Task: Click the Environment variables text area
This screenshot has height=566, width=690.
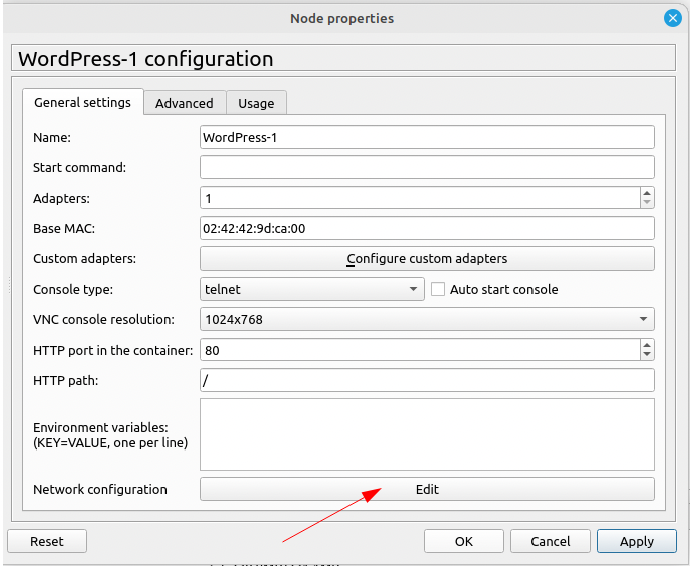Action: [427, 434]
